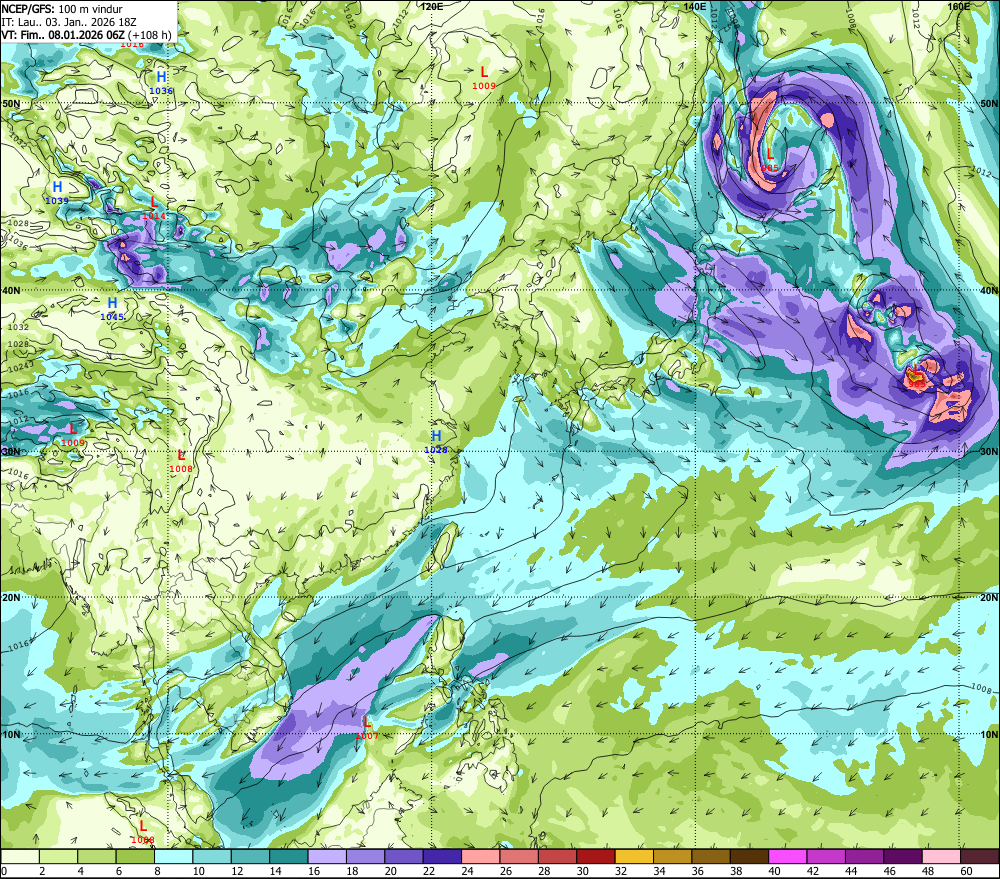Image resolution: width=1000 pixels, height=879 pixels.
Task: Click the L 1009 low below the 120E label
Action: click(484, 78)
